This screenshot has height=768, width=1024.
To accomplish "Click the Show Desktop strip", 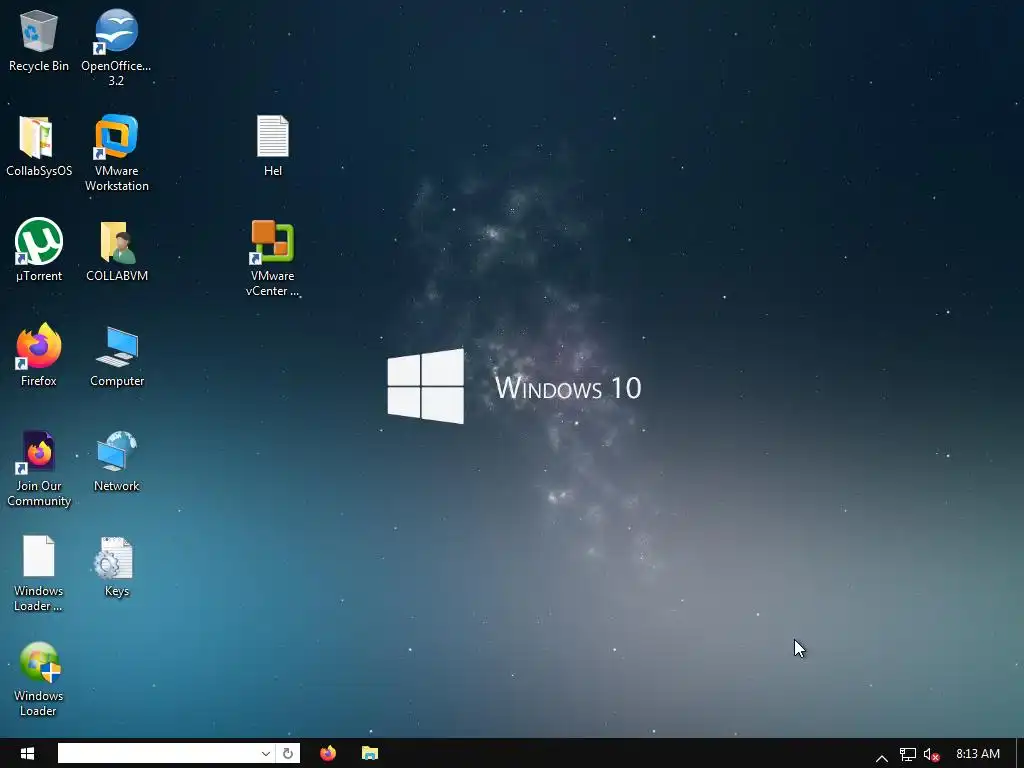I will click(x=1019, y=753).
